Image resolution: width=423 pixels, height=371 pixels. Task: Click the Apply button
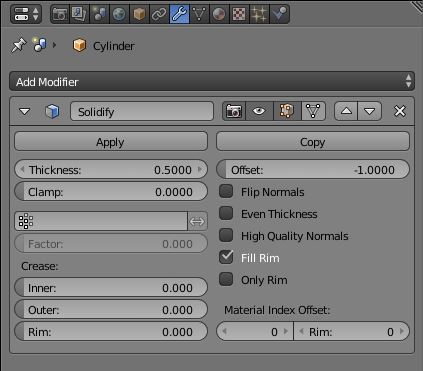click(x=111, y=142)
